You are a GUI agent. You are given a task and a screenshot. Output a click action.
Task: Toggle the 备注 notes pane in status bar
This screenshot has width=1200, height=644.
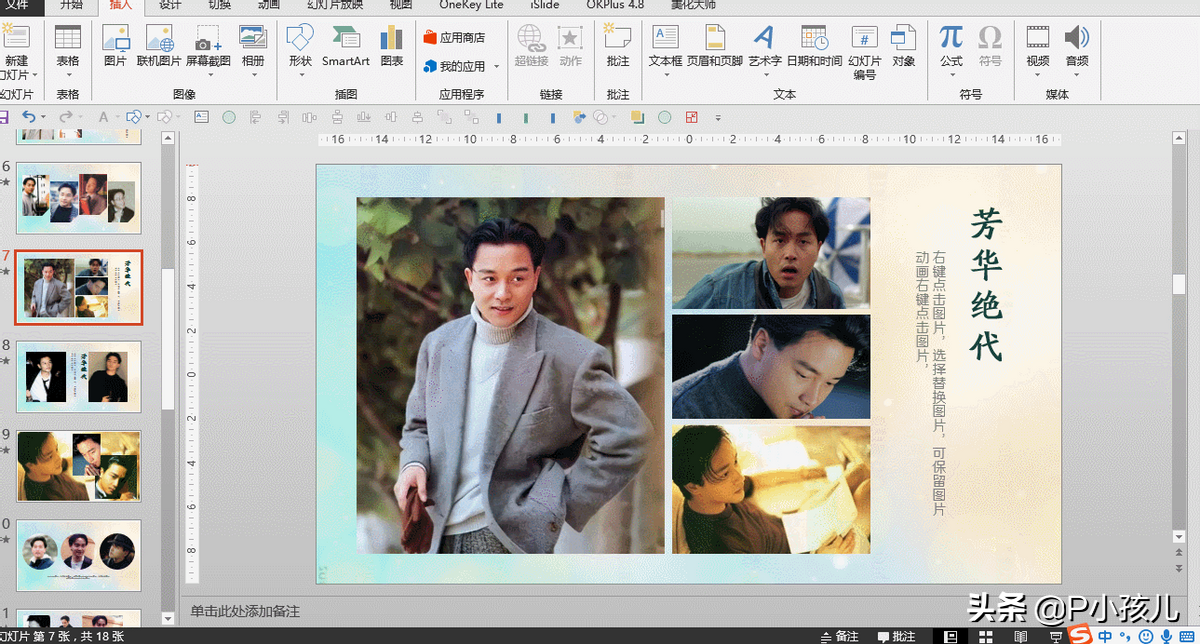pyautogui.click(x=838, y=636)
